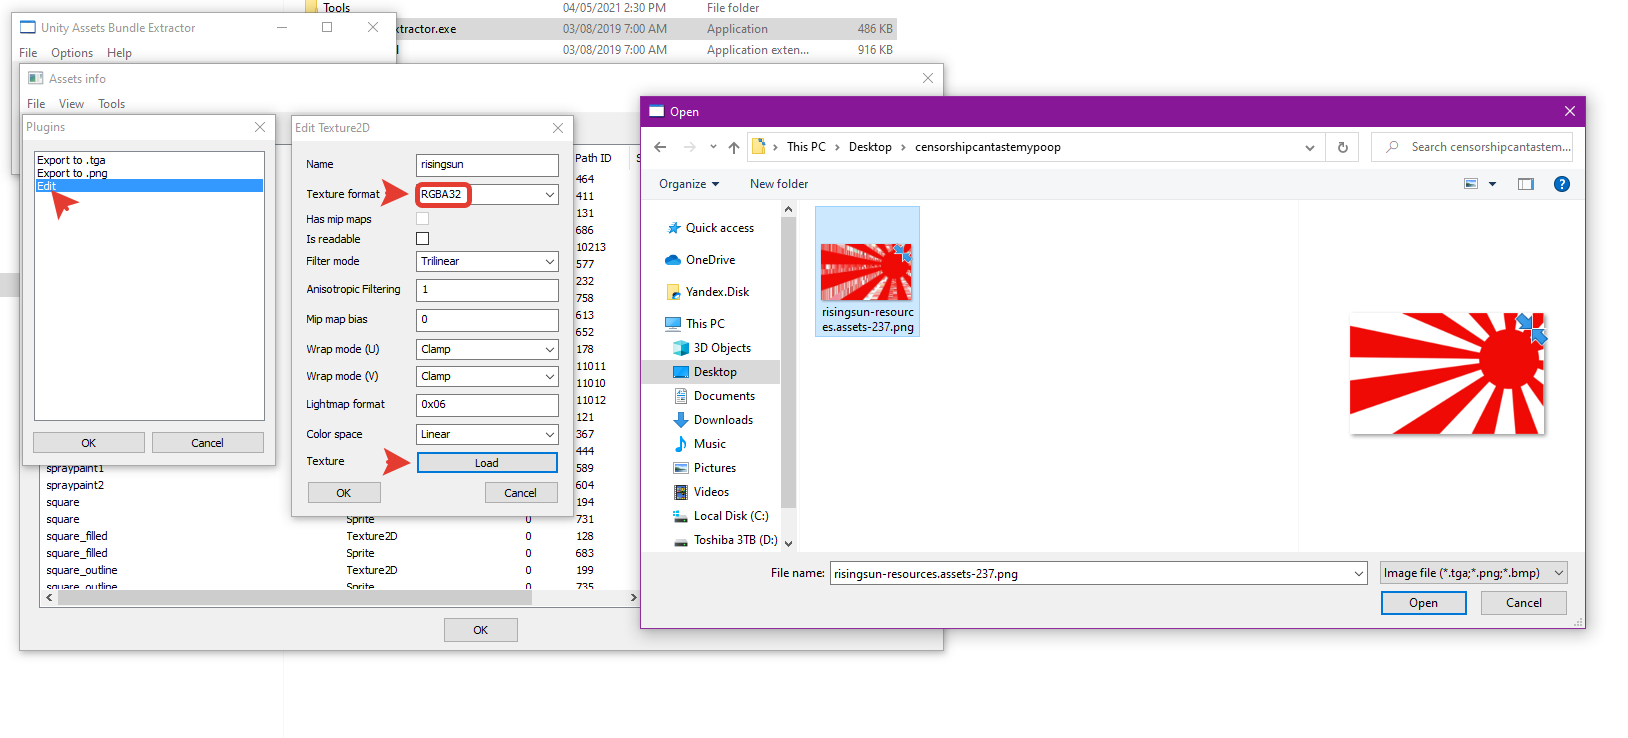
Task: Select the This PC monitor icon
Action: click(x=673, y=324)
